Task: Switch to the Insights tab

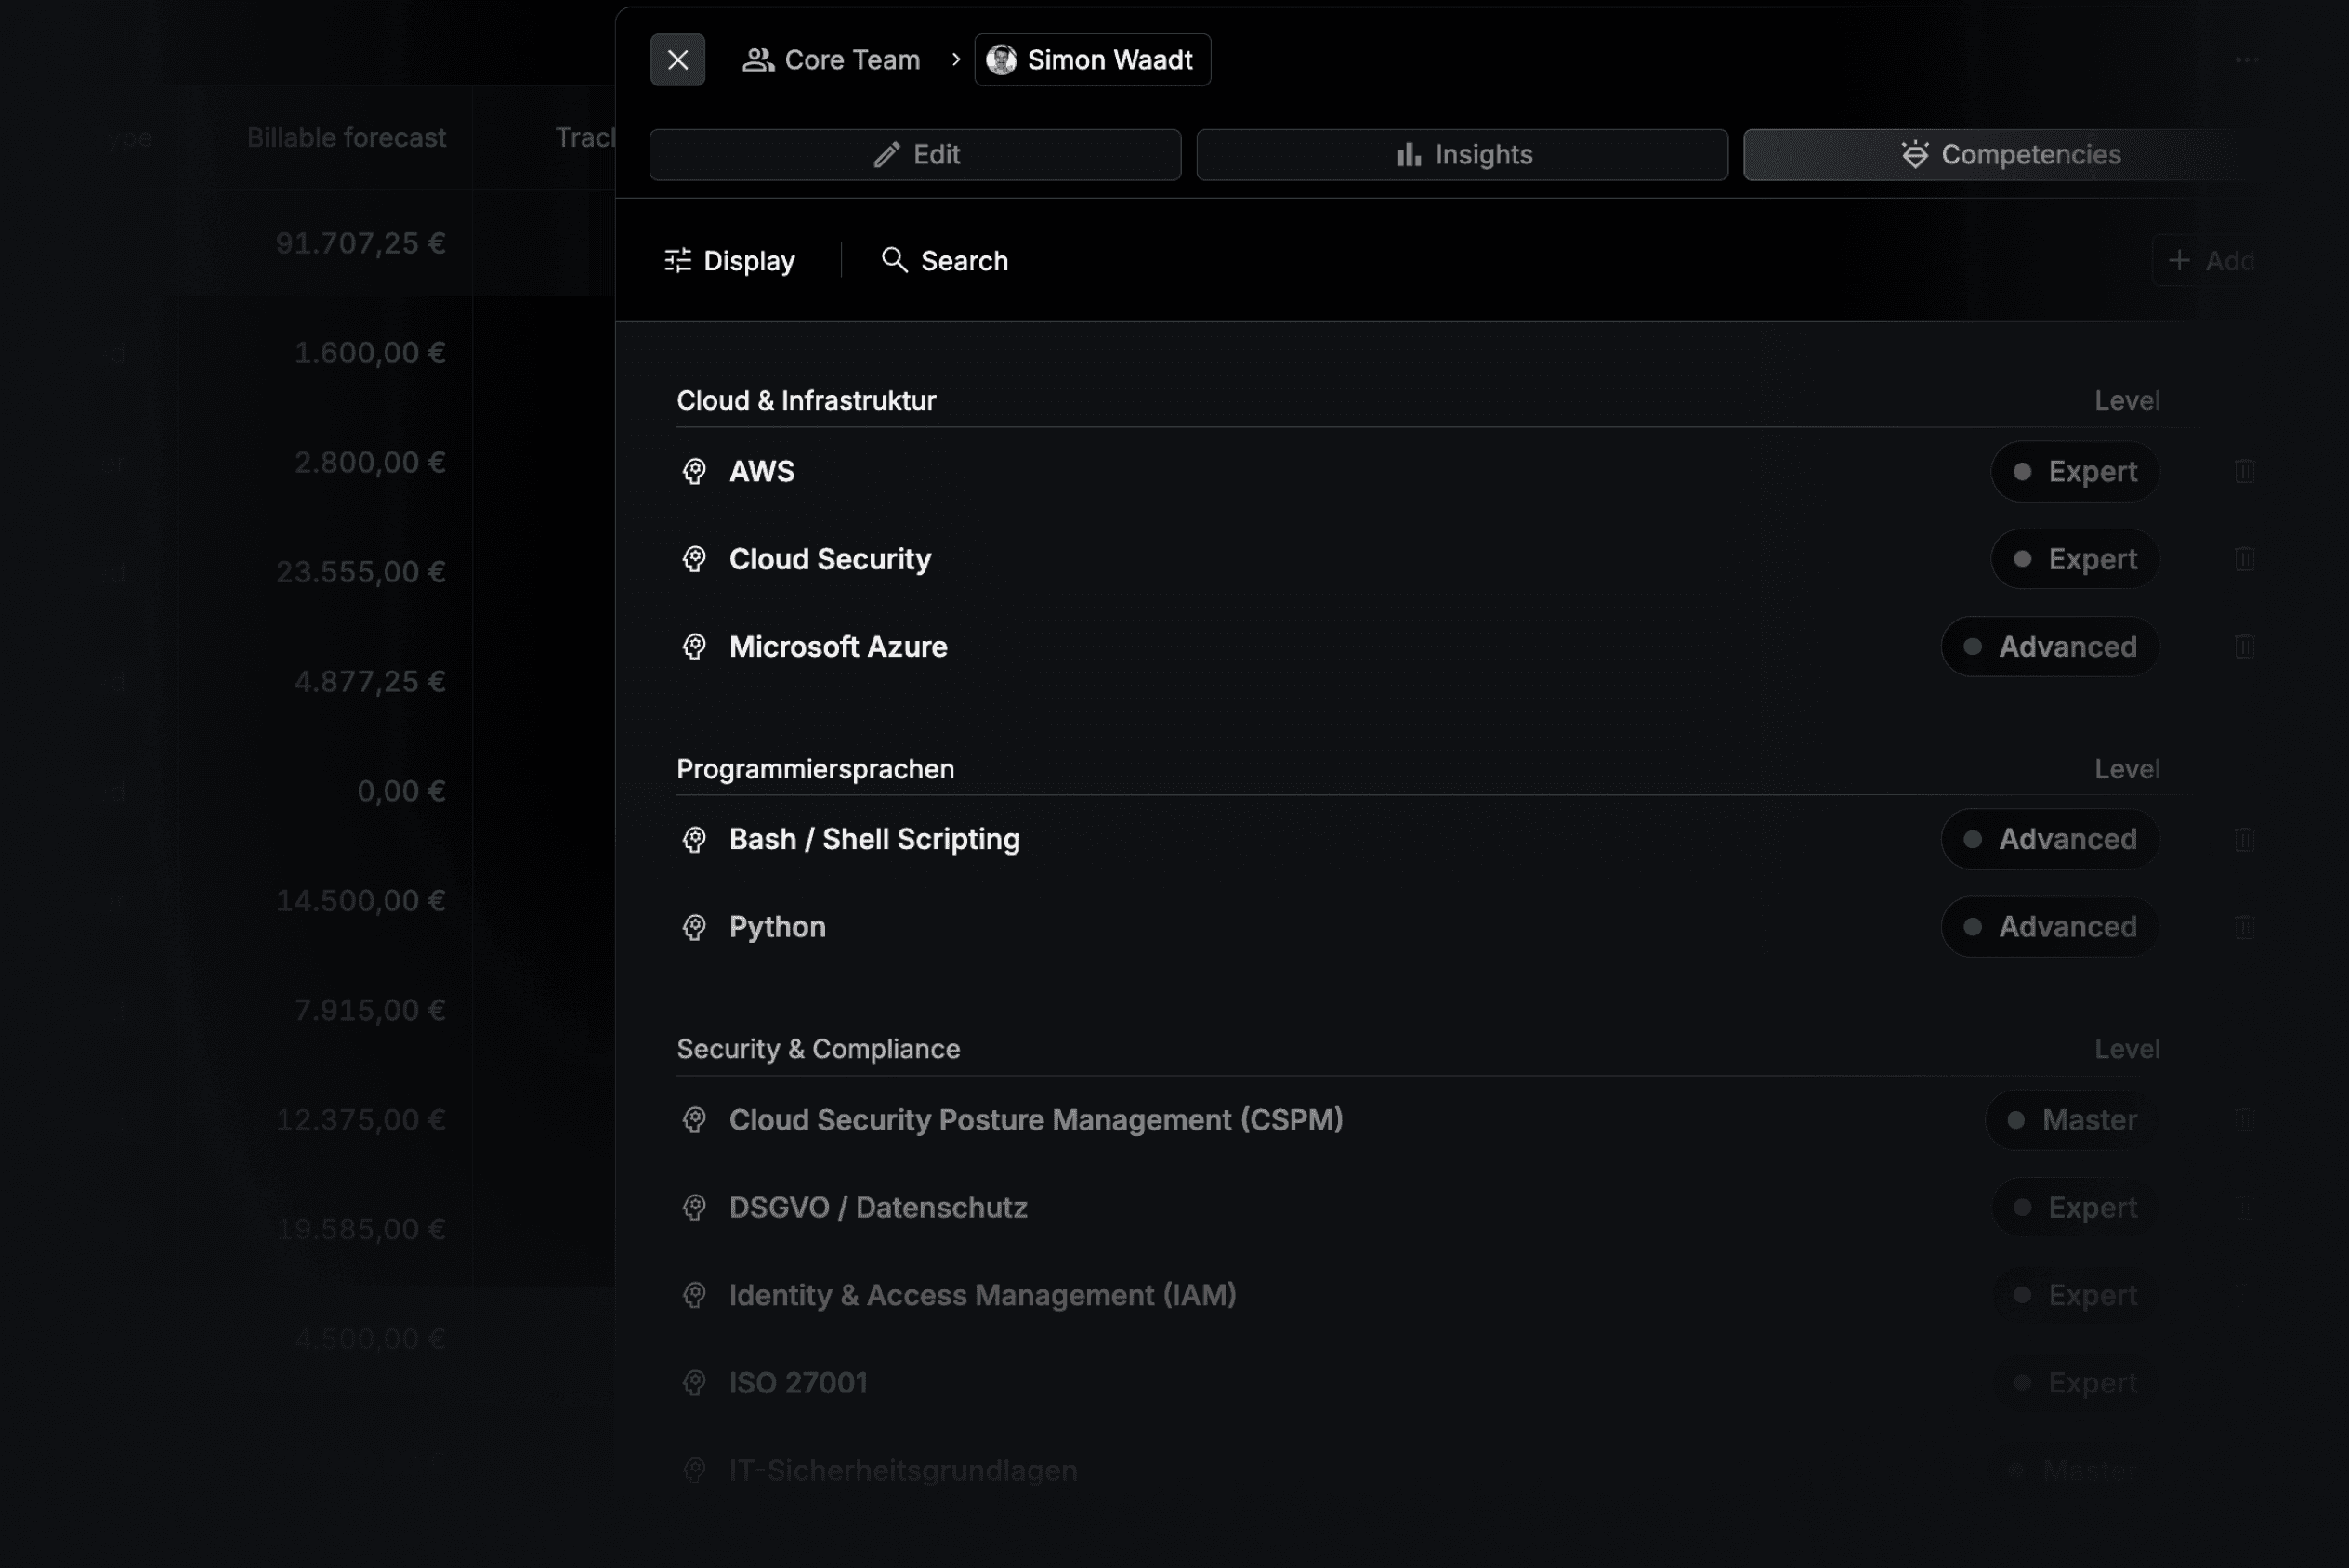Action: tap(1462, 155)
